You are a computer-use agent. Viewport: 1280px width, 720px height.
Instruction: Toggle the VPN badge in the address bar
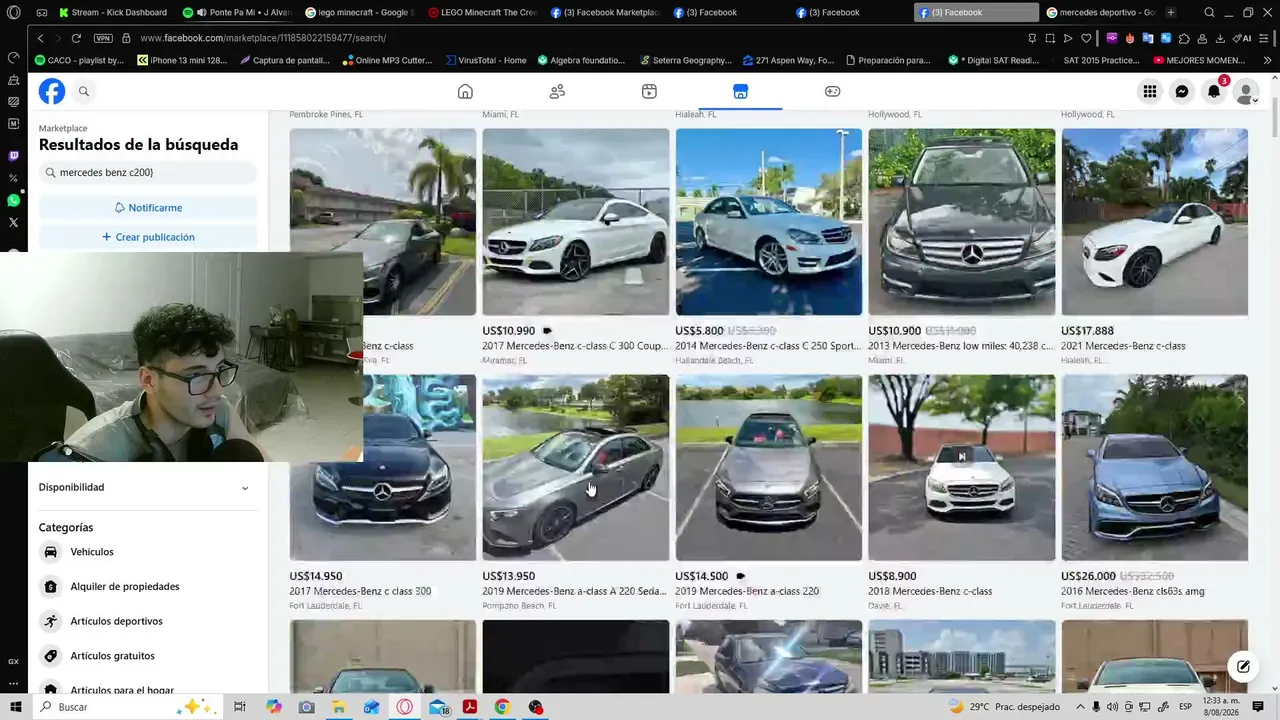tap(103, 38)
